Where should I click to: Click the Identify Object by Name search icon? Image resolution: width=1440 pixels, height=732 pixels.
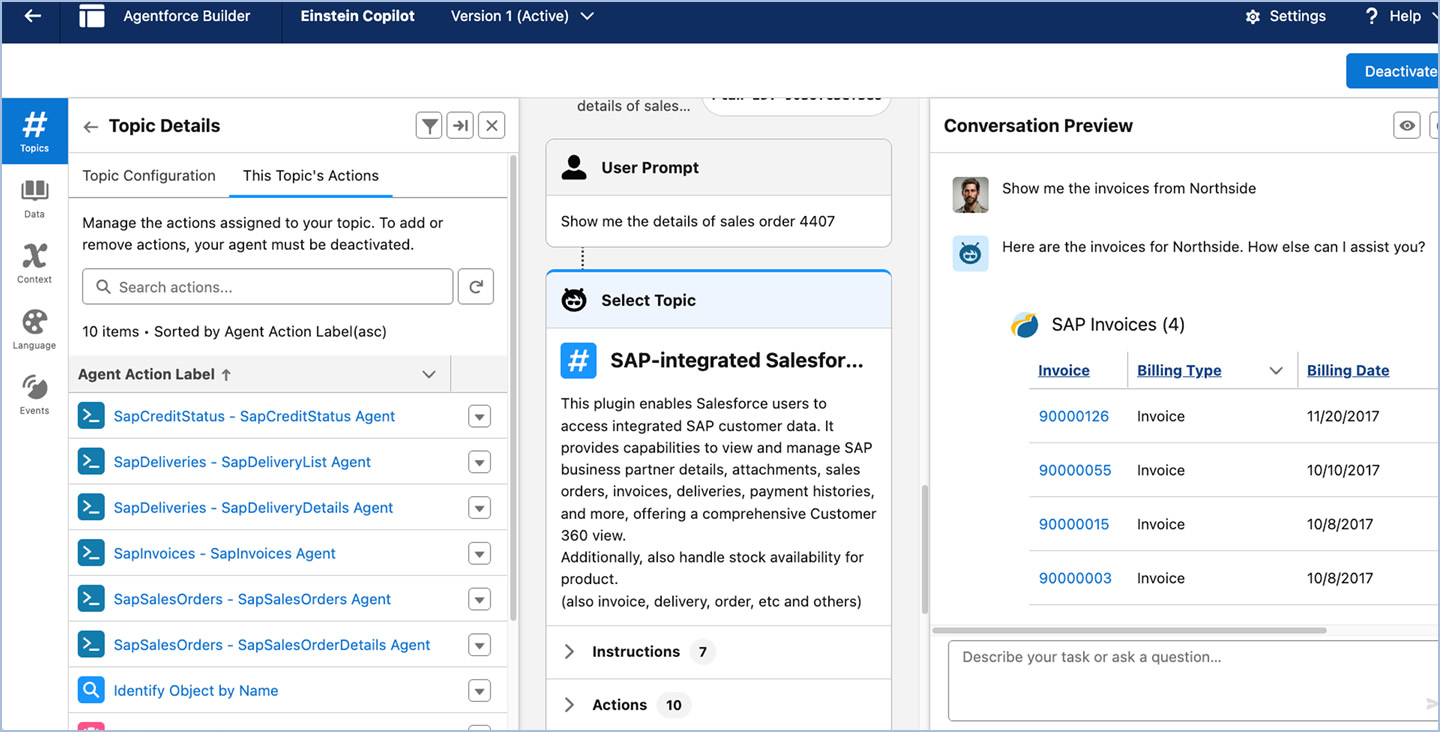pyautogui.click(x=91, y=691)
